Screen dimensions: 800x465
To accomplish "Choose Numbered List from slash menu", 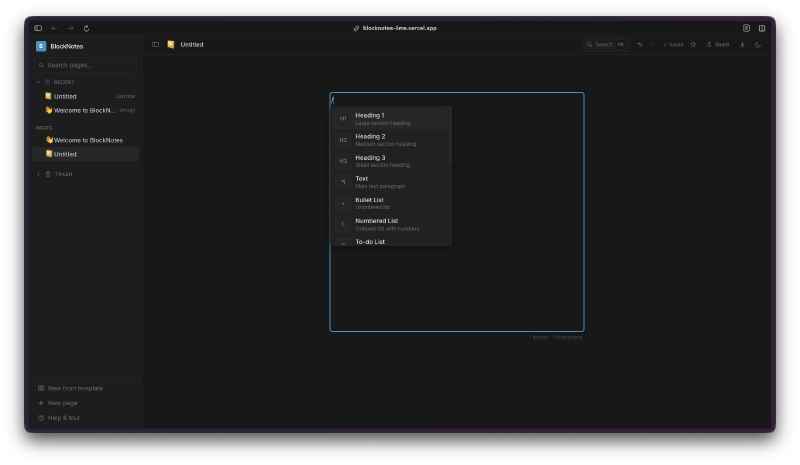I will tap(391, 224).
